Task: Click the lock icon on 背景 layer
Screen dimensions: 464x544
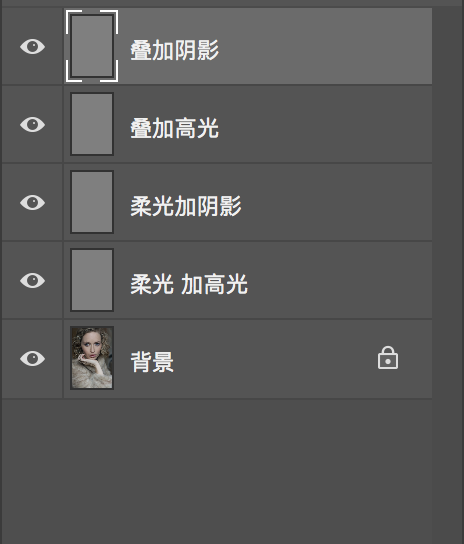Action: pyautogui.click(x=388, y=358)
